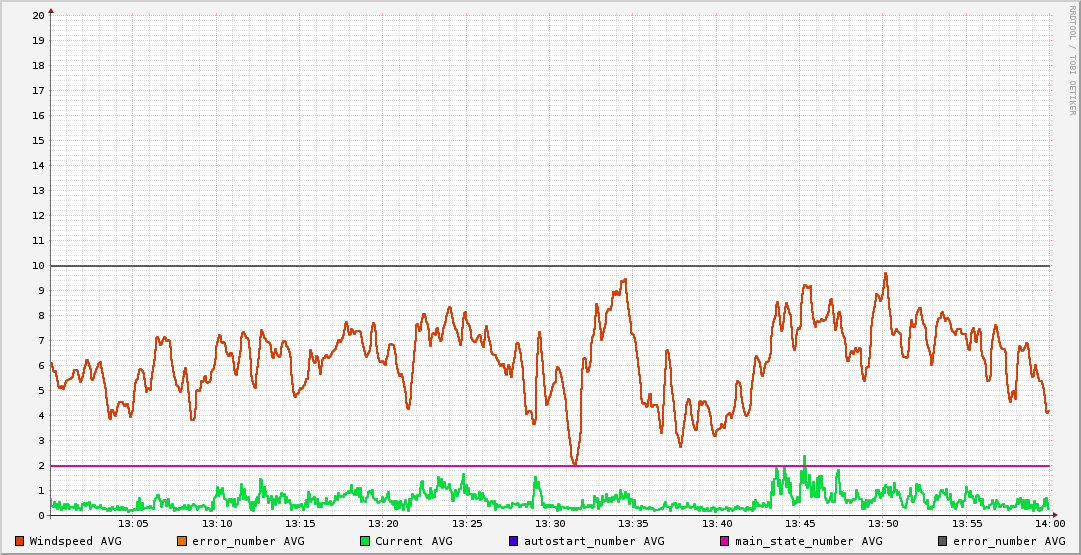Image resolution: width=1081 pixels, height=555 pixels.
Task: Click the blue autostart_number AVG legend swatch
Action: [513, 541]
